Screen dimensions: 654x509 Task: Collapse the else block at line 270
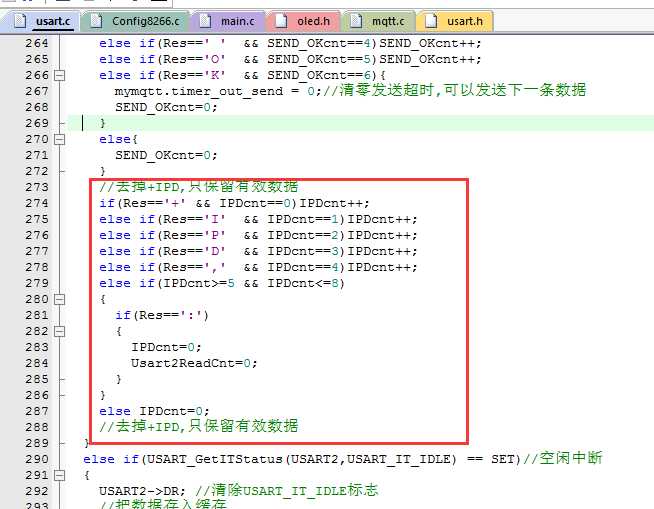pos(60,139)
